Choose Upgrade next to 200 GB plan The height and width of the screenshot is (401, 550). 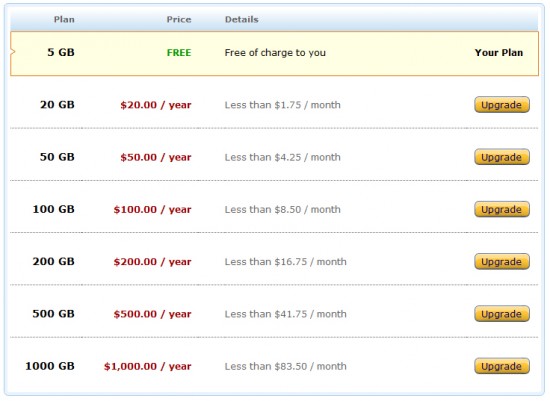click(x=502, y=261)
